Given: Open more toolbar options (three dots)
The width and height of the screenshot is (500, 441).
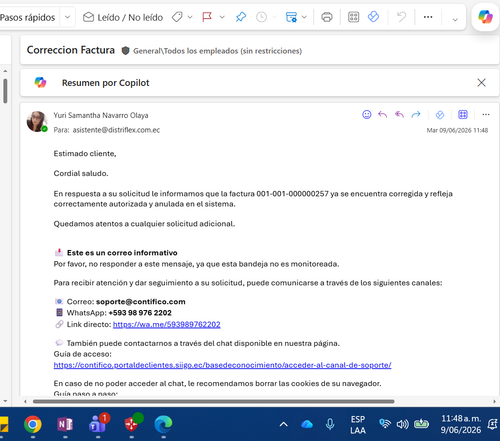Looking at the screenshot, I should point(428,17).
